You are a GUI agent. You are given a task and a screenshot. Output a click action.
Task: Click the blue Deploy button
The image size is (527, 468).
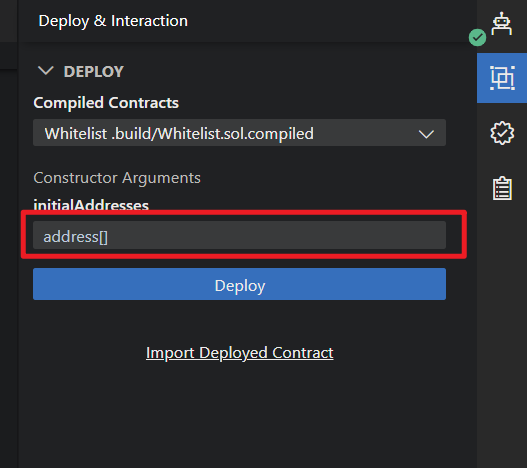point(239,284)
